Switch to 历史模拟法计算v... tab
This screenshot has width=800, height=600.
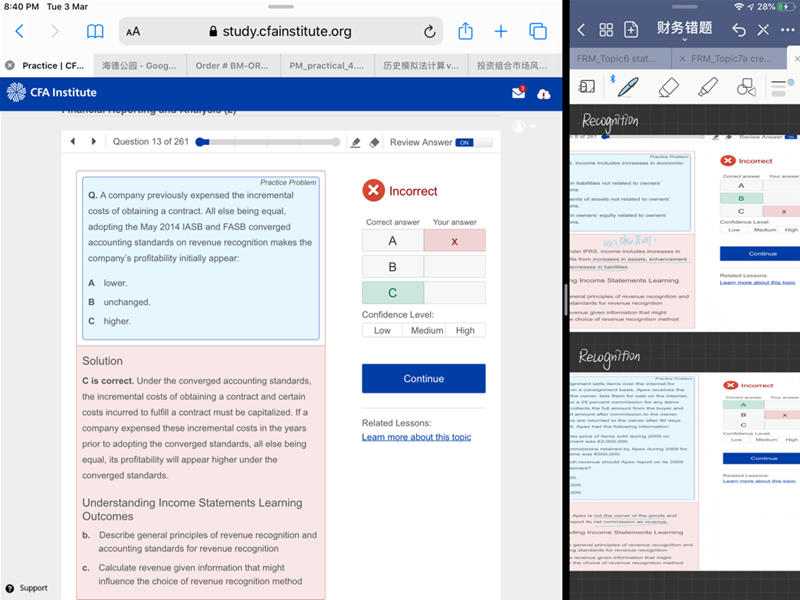pos(420,65)
